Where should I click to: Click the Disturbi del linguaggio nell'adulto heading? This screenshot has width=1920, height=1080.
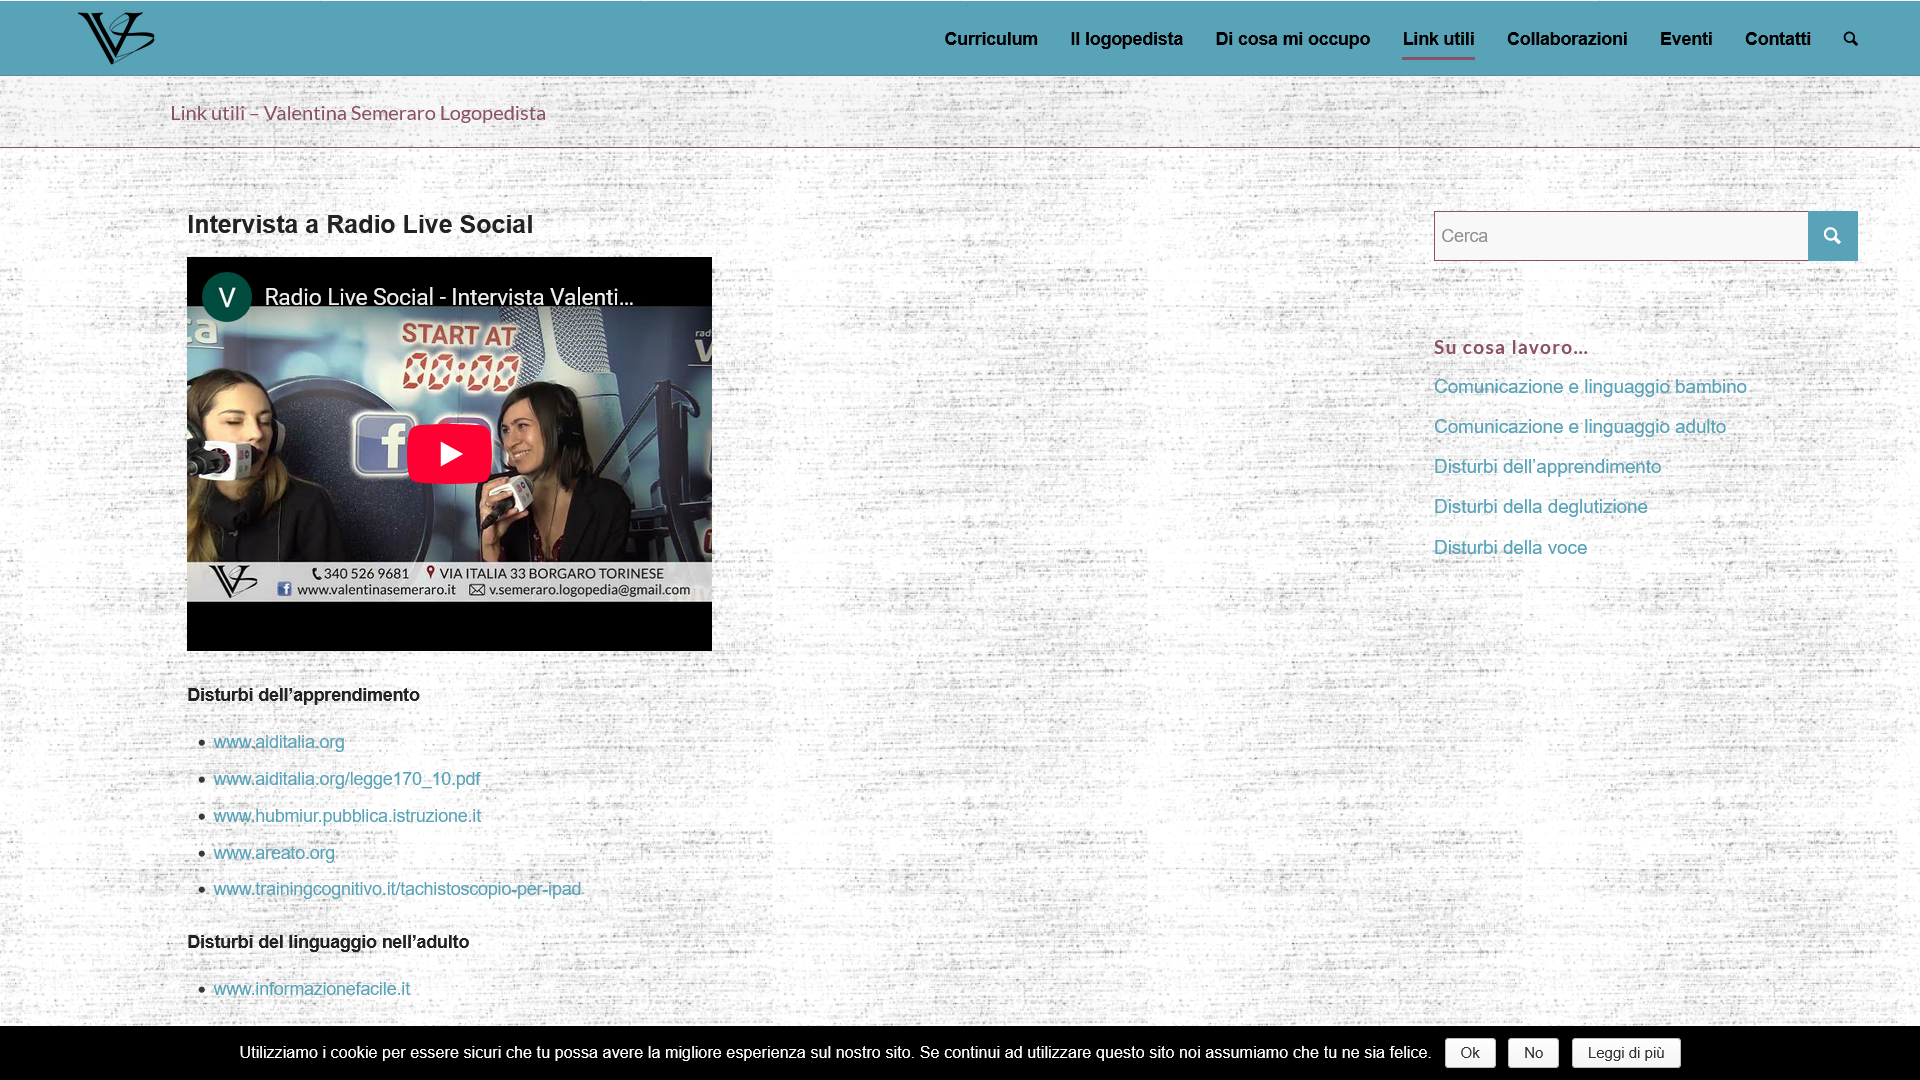[328, 942]
